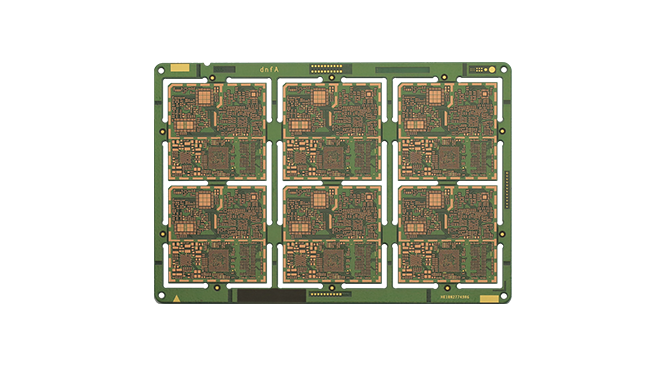Viewport: 665px width, 365px height.
Task: Click the serial number text on bottom rail
Action: click(455, 297)
